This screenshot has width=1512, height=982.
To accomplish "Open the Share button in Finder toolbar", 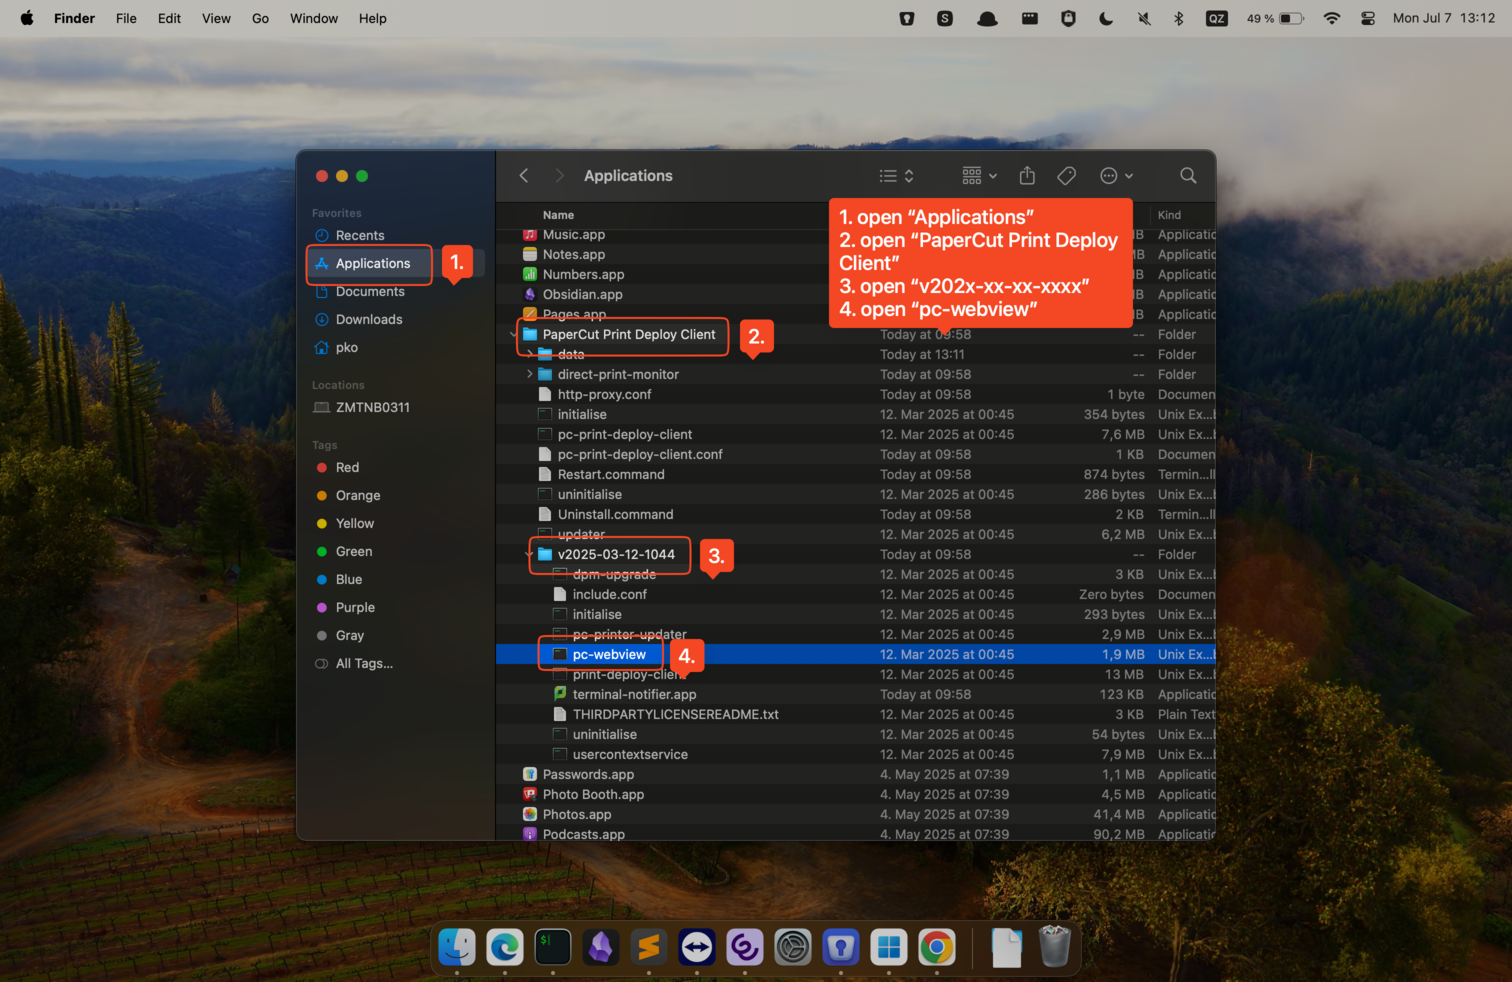I will [x=1027, y=176].
